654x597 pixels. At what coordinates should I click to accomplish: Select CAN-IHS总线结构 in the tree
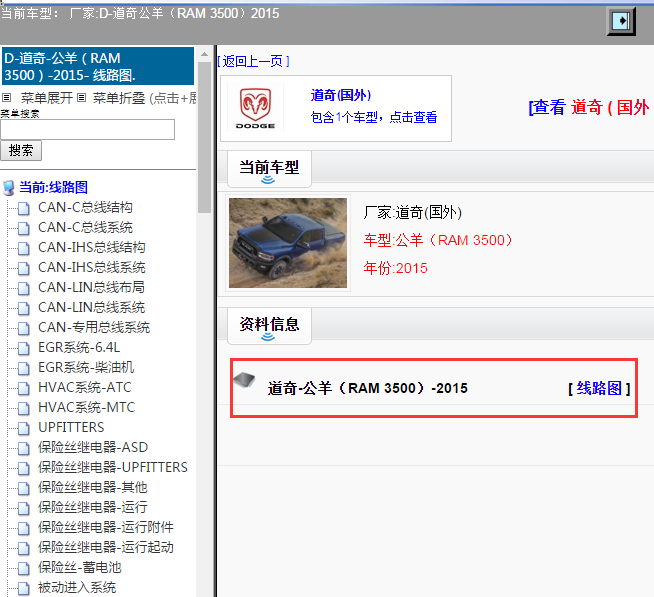[92, 247]
